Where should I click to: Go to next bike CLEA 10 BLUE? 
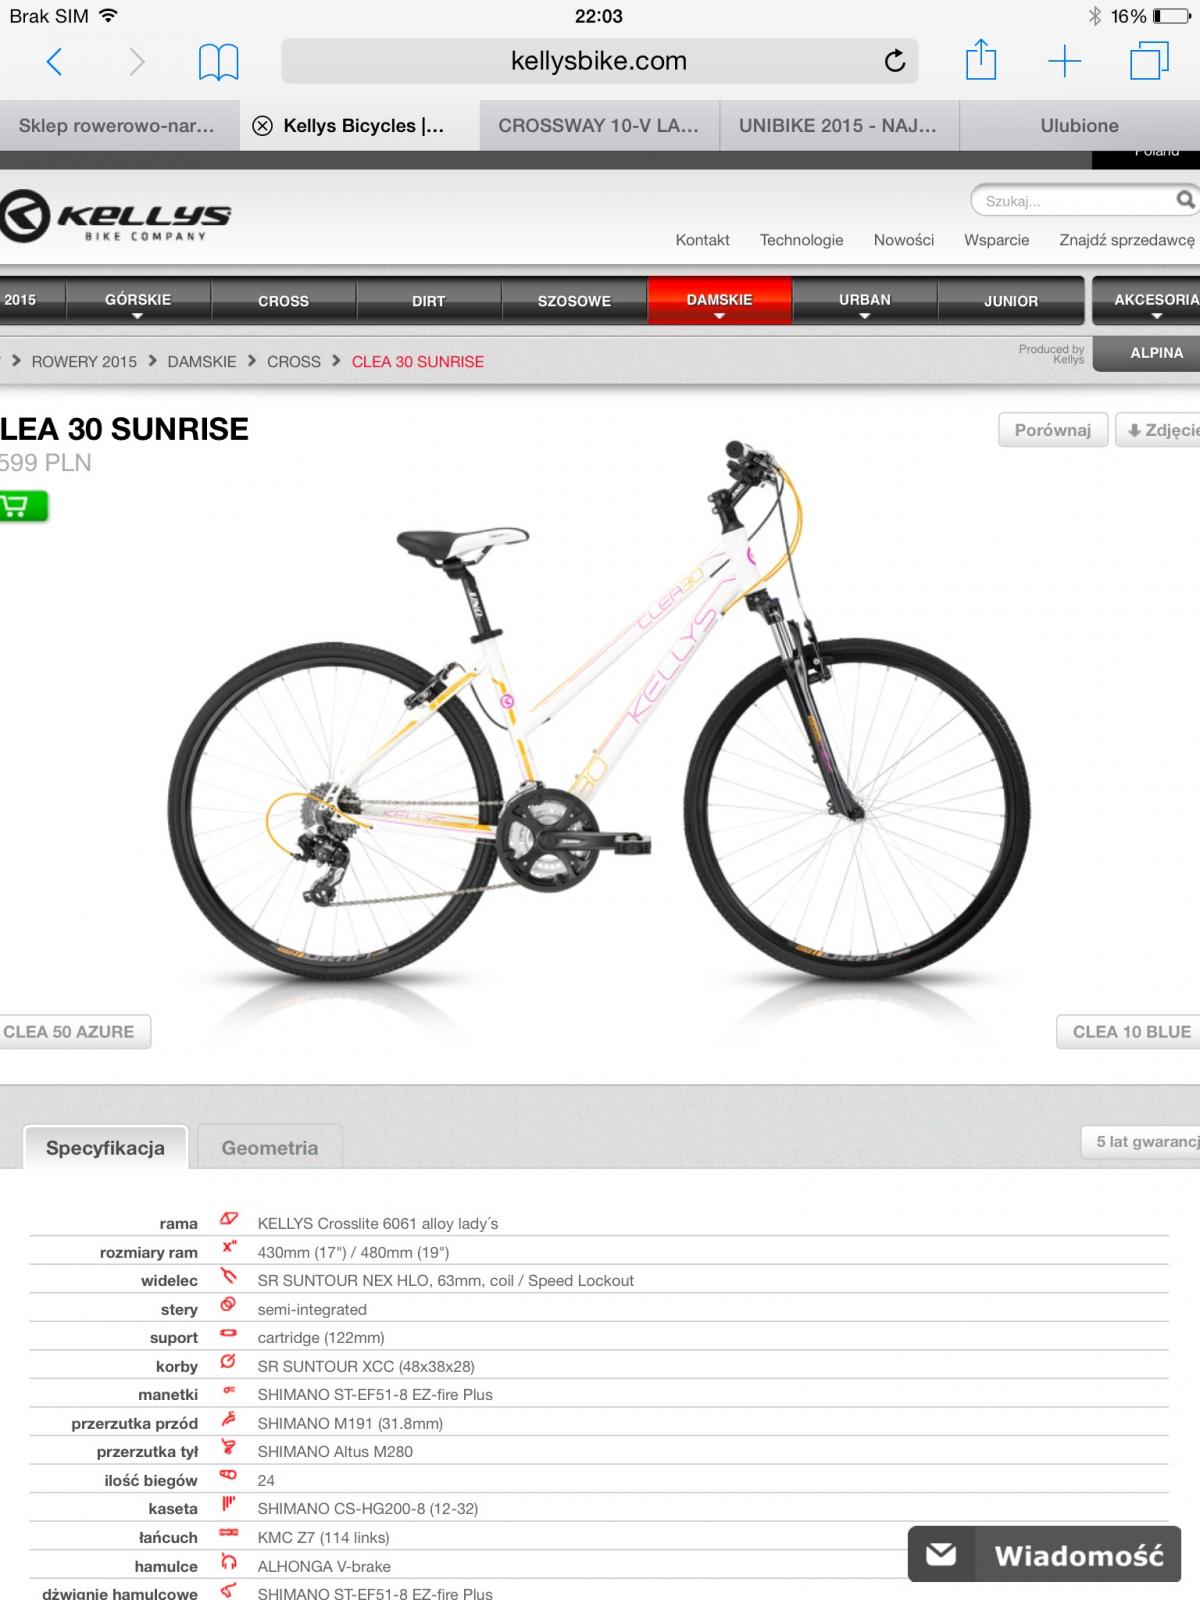[1129, 1032]
